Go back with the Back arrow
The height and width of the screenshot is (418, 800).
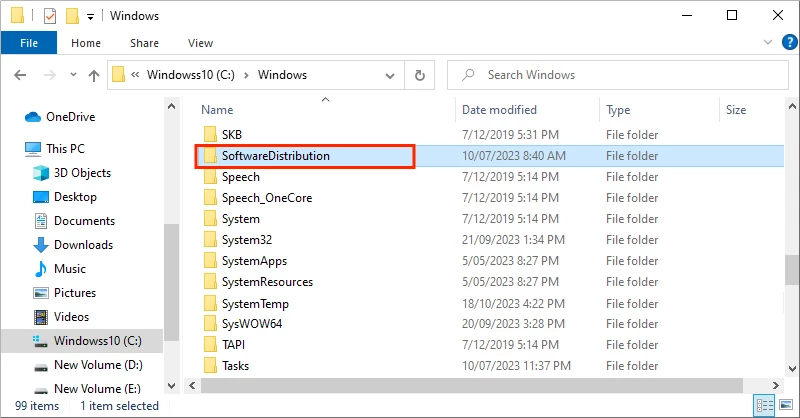pos(20,76)
